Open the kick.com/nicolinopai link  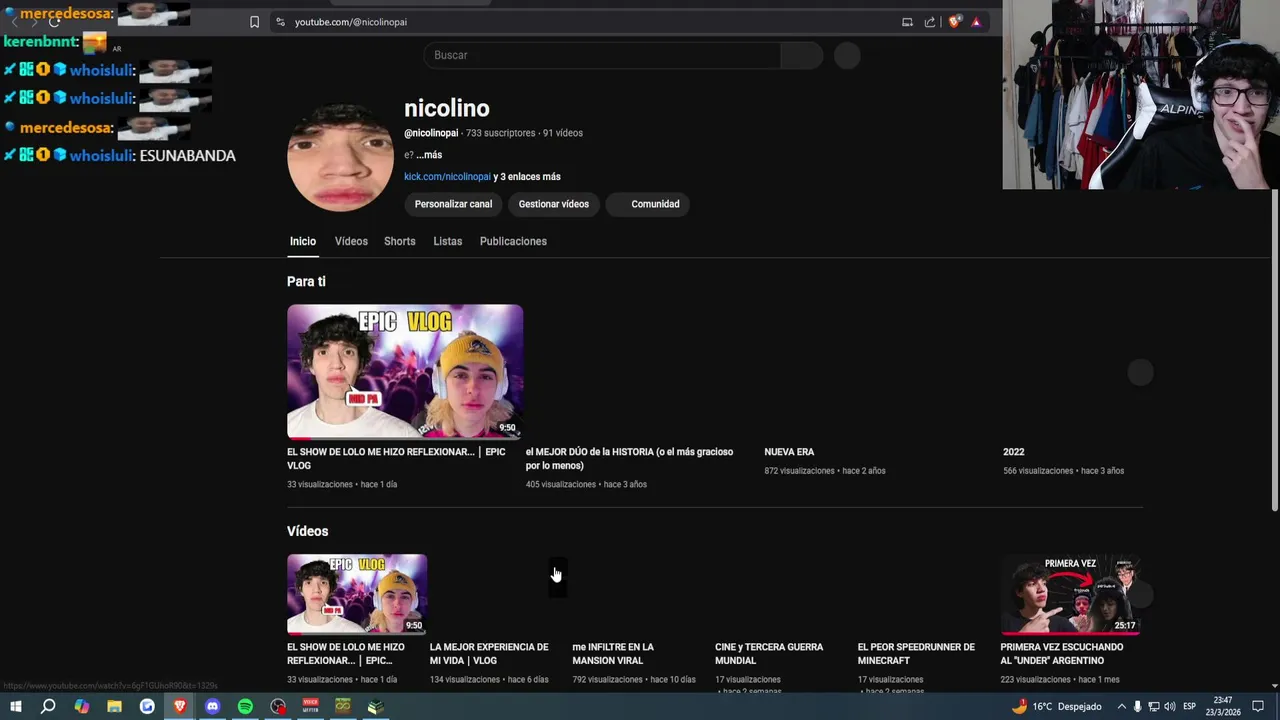pos(447,177)
